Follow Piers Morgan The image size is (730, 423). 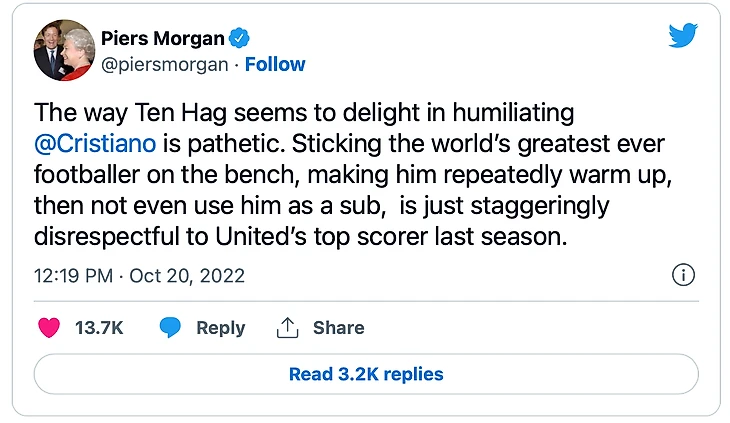click(x=275, y=65)
